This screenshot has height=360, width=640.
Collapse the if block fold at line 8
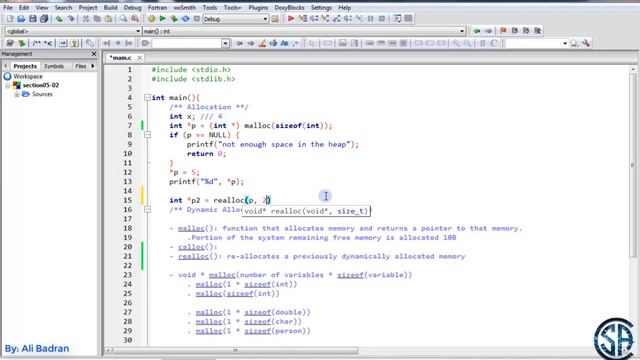click(x=147, y=135)
